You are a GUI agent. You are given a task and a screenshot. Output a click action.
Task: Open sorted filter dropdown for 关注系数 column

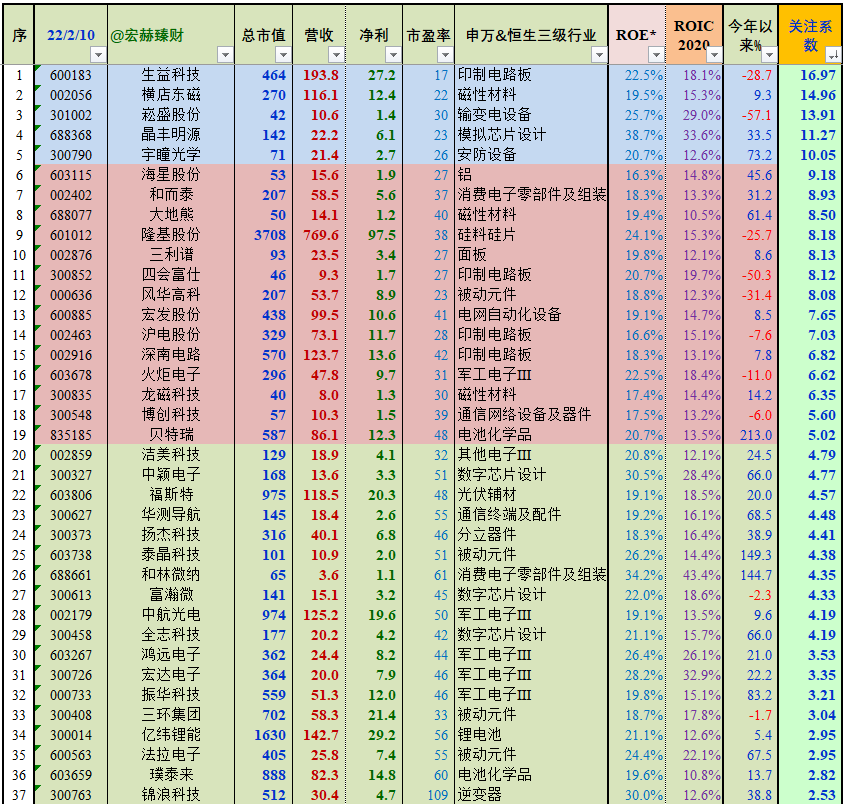834,55
